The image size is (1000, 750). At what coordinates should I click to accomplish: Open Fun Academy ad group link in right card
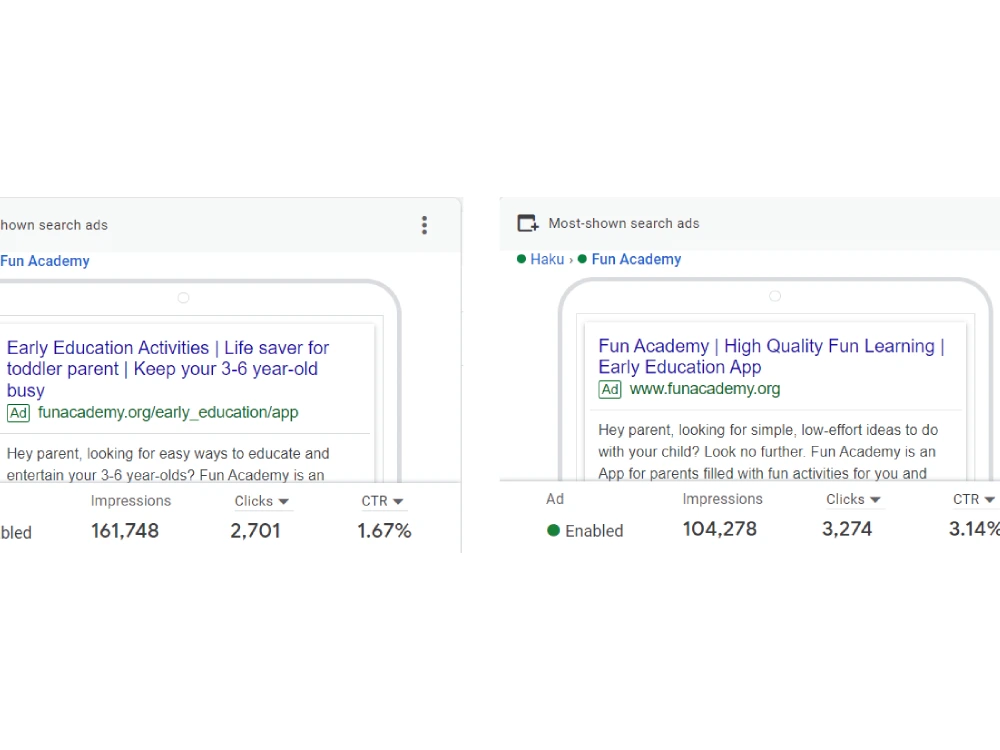[636, 259]
